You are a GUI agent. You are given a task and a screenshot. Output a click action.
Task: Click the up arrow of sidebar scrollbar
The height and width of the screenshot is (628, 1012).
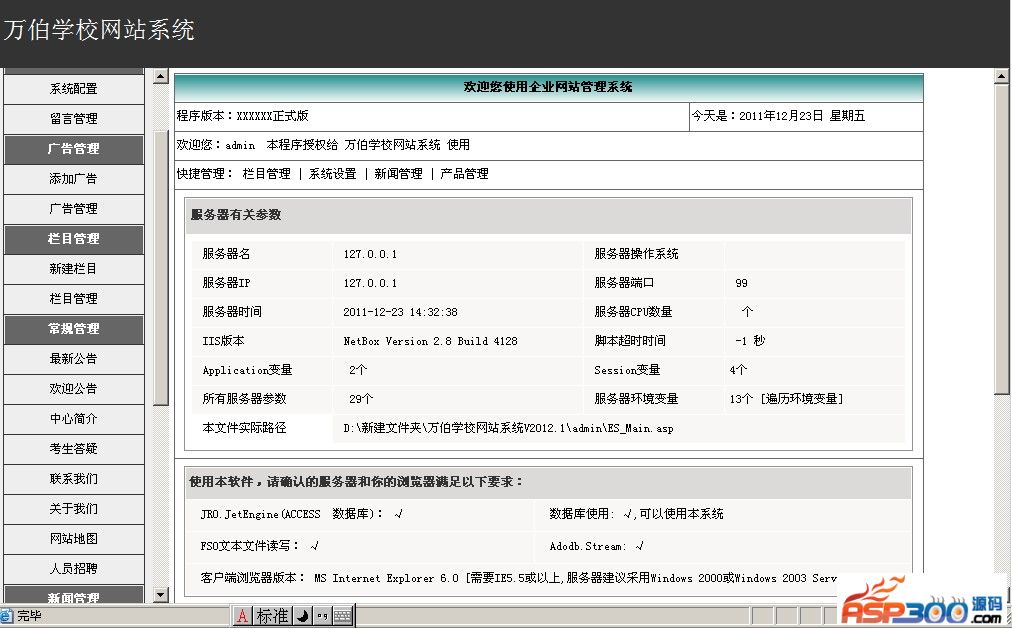tap(161, 77)
